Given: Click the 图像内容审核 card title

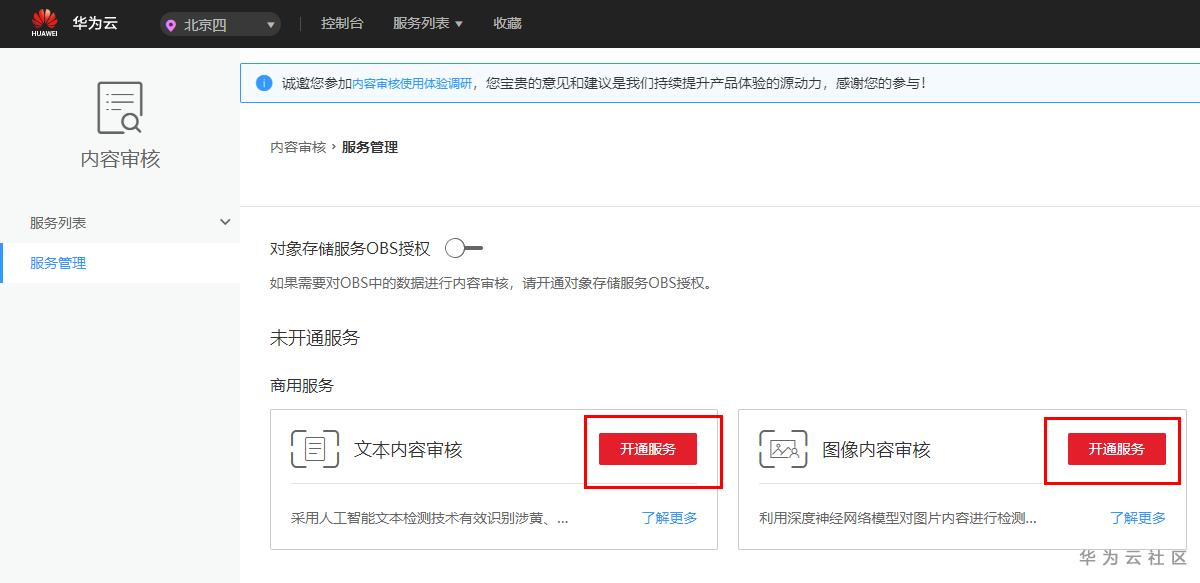Looking at the screenshot, I should [x=876, y=450].
